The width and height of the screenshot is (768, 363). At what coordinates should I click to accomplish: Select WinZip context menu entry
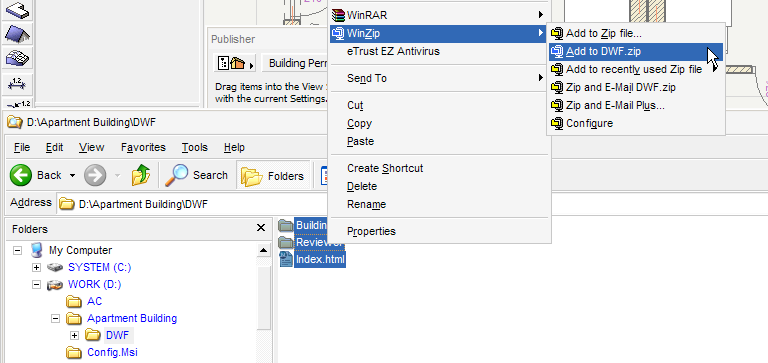click(x=438, y=33)
